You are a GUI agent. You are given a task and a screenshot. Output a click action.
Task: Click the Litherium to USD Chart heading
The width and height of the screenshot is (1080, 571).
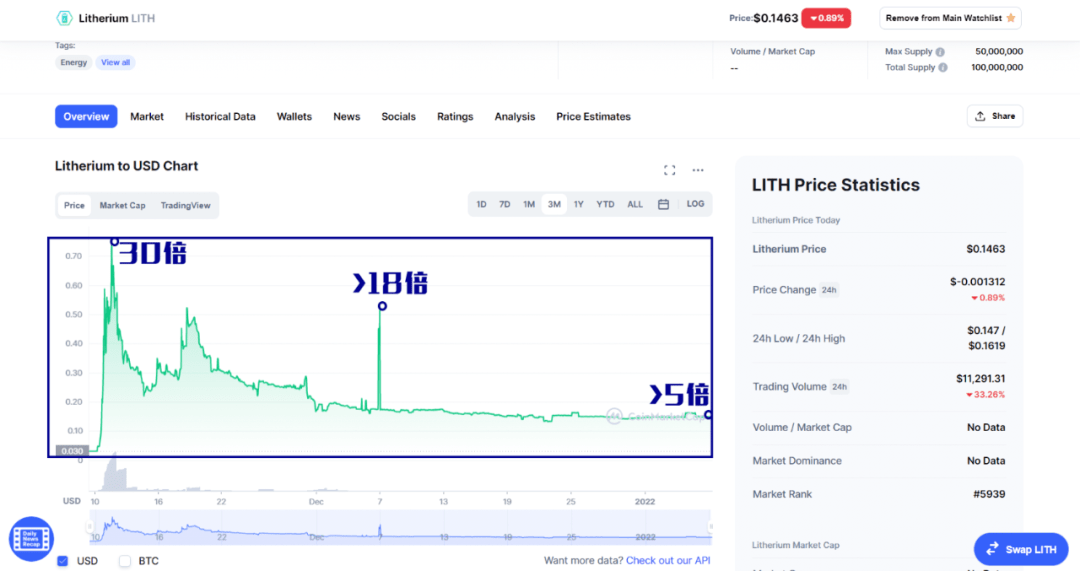(x=126, y=166)
